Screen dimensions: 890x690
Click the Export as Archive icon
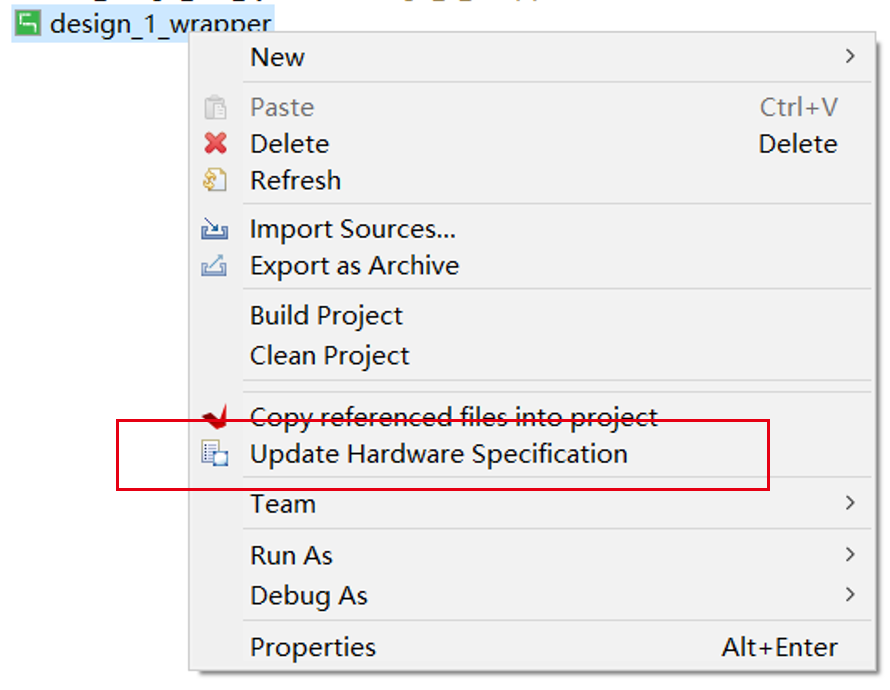[215, 266]
